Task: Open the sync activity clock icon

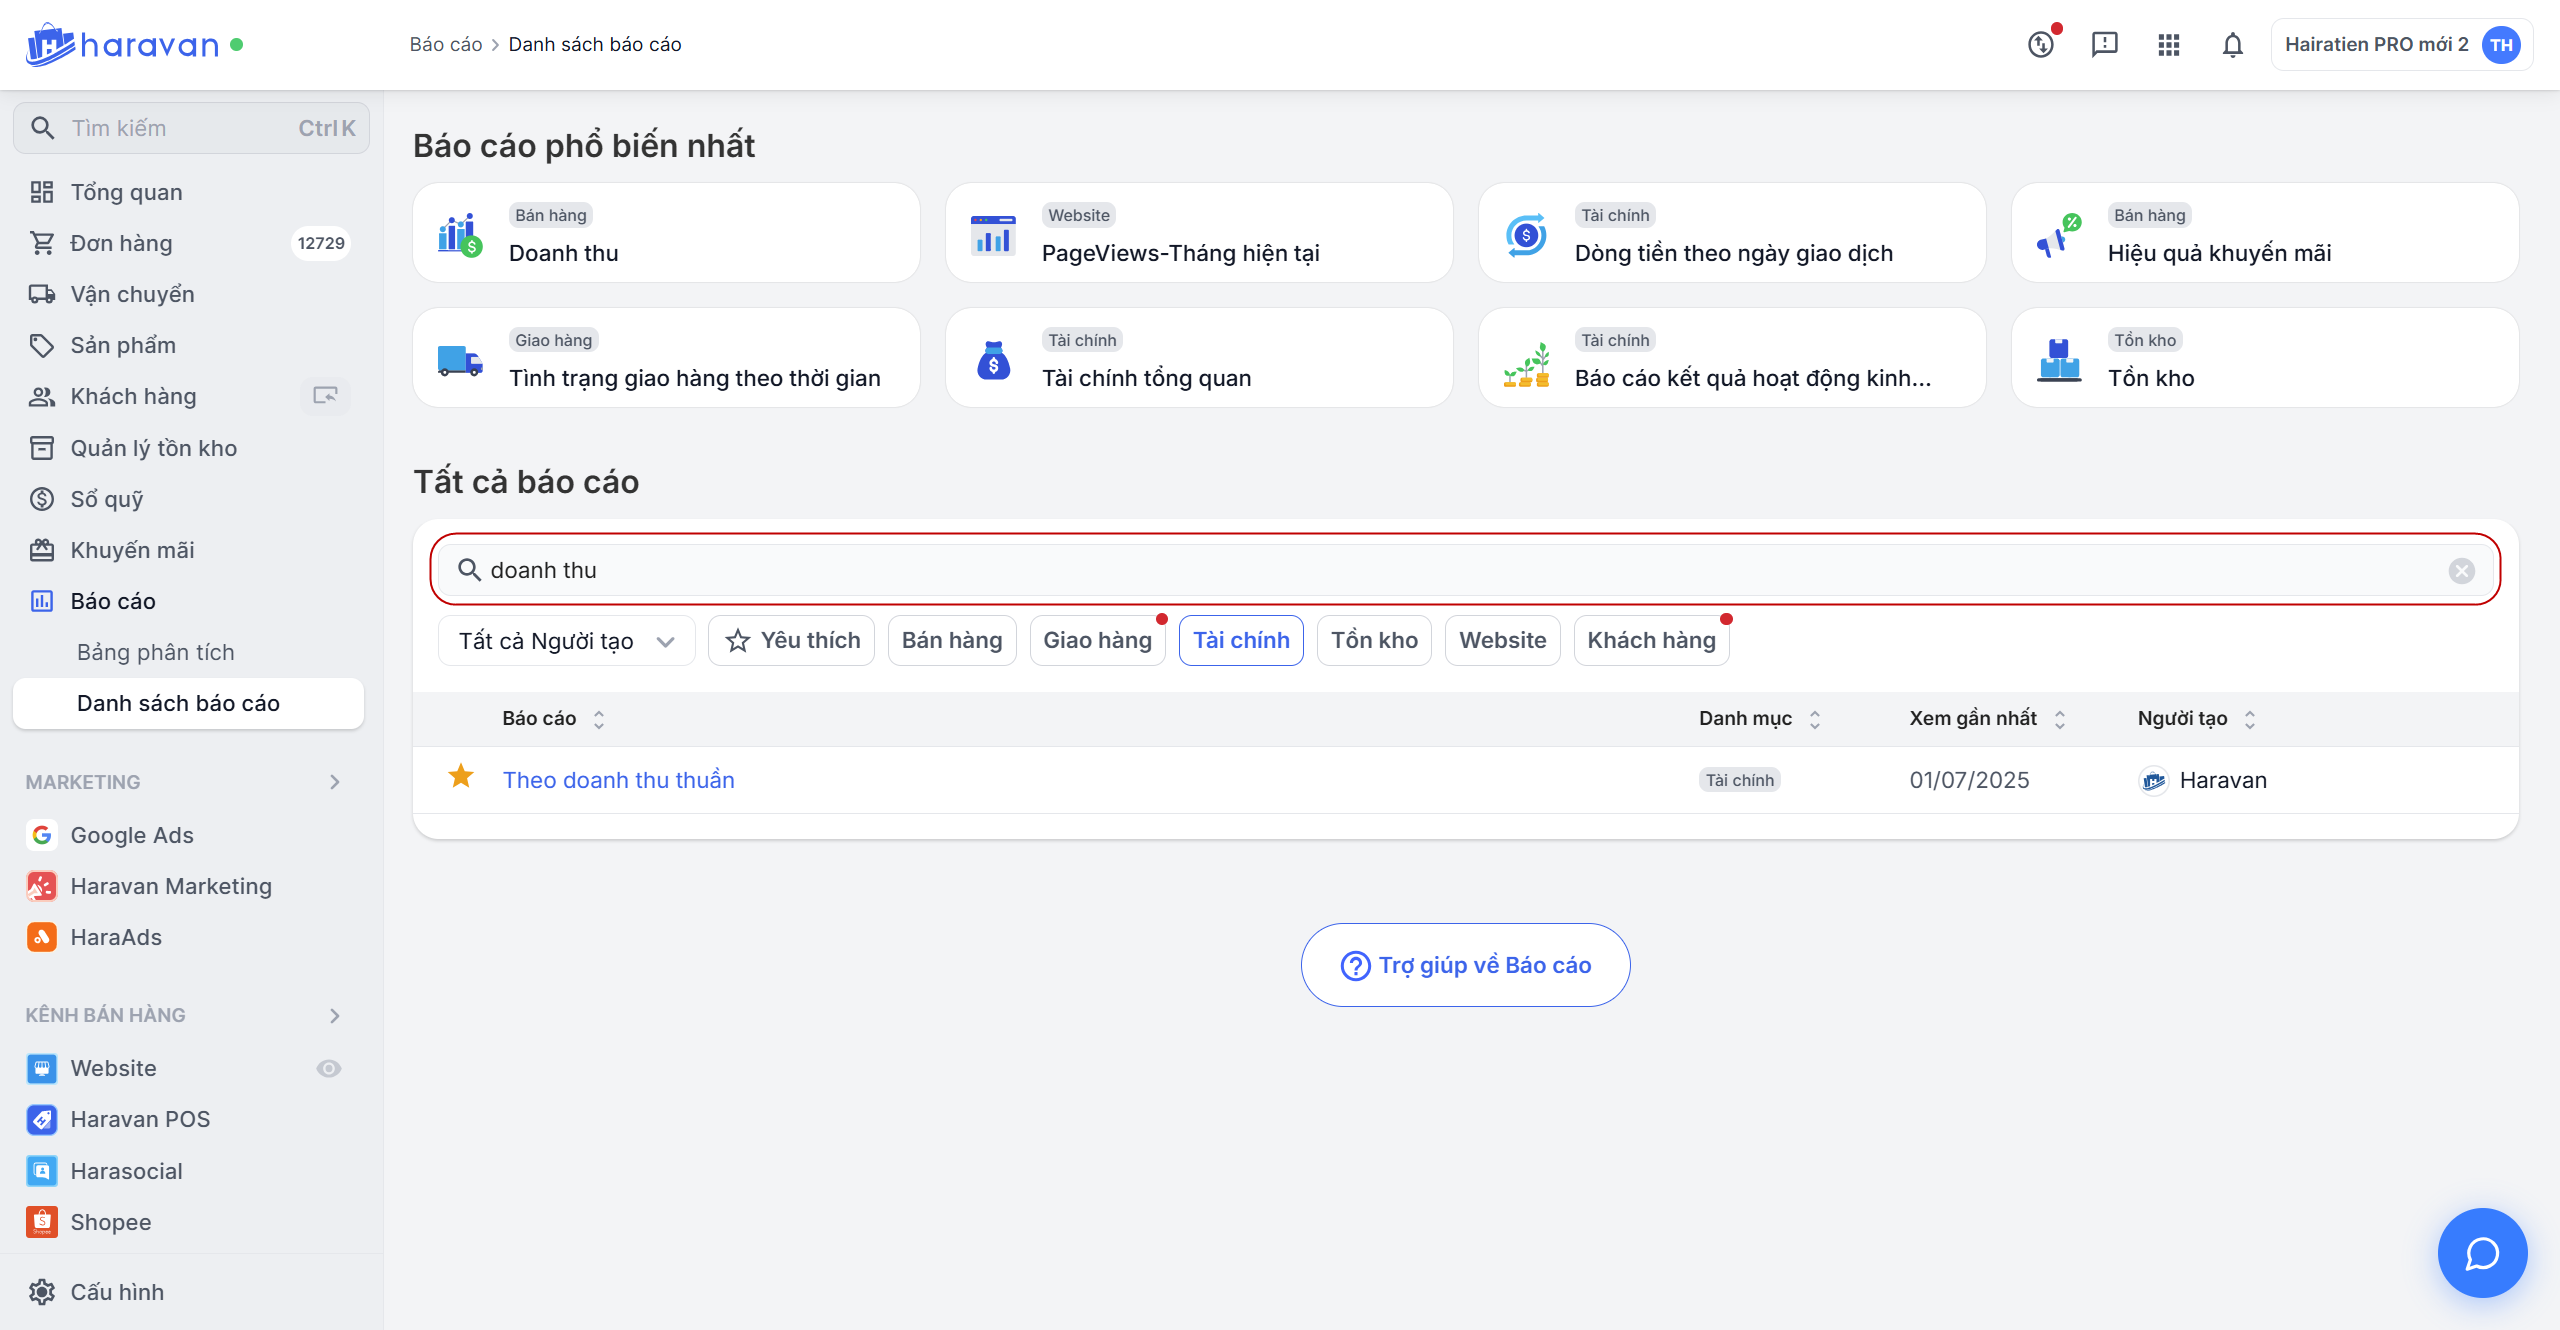Action: pyautogui.click(x=2040, y=45)
